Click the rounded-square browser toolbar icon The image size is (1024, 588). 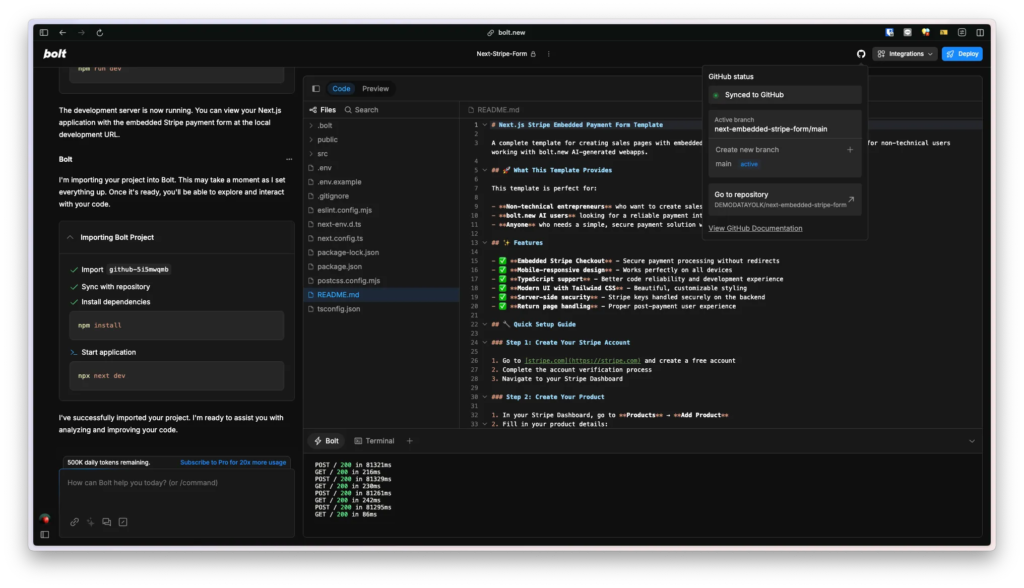(962, 33)
